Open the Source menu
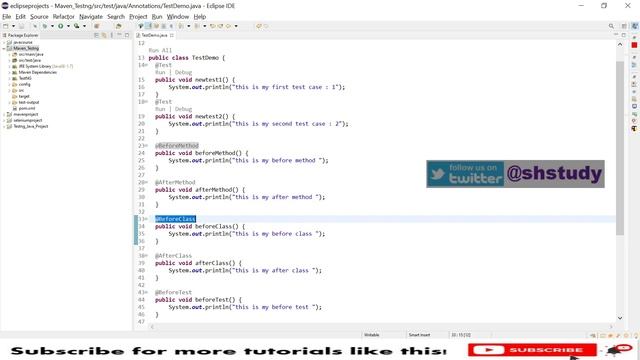This screenshot has width=640, height=360. point(39,17)
